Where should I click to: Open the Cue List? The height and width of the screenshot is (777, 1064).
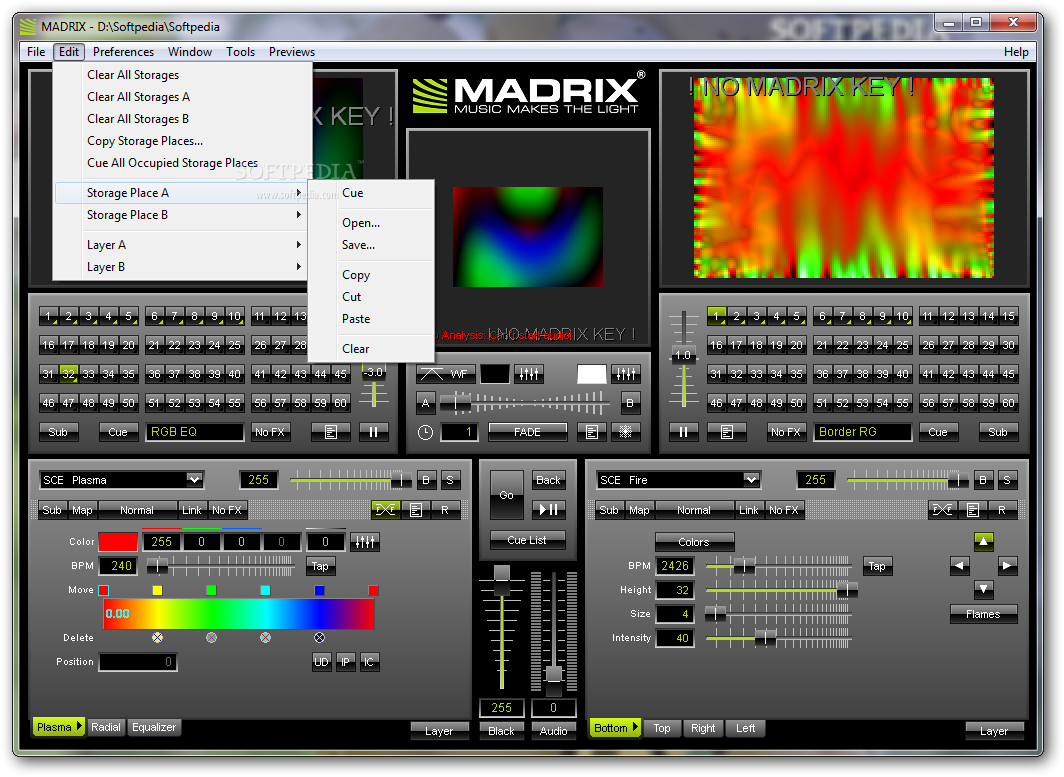[x=527, y=540]
